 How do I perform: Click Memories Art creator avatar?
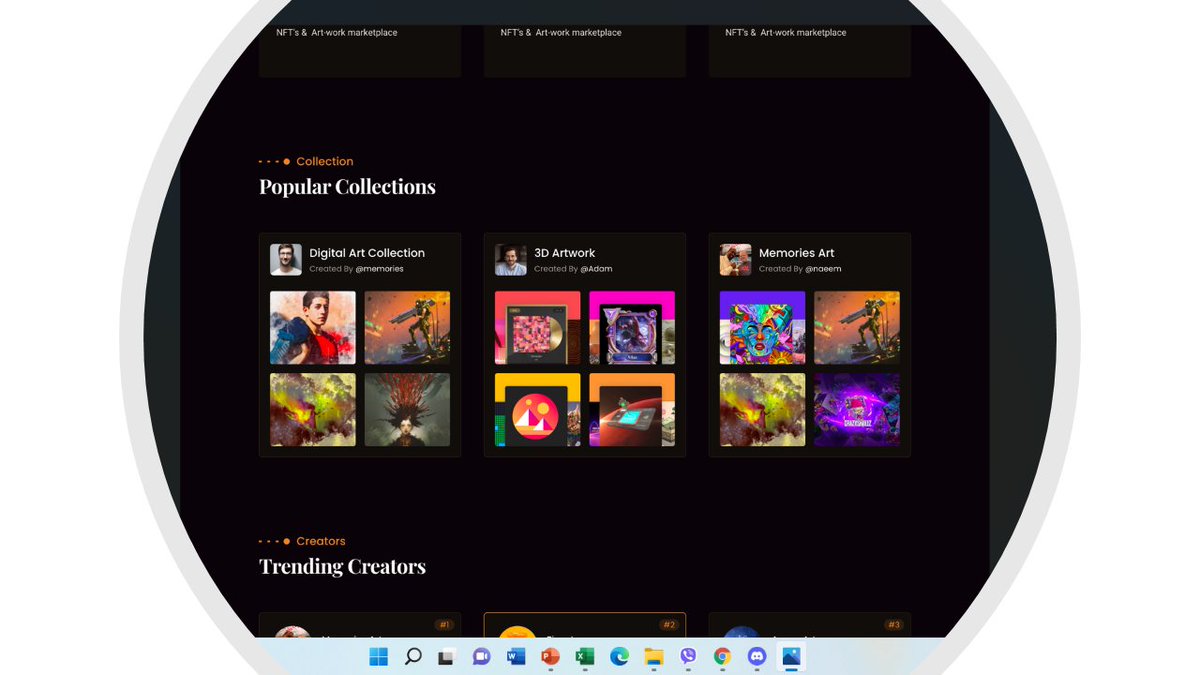point(736,260)
